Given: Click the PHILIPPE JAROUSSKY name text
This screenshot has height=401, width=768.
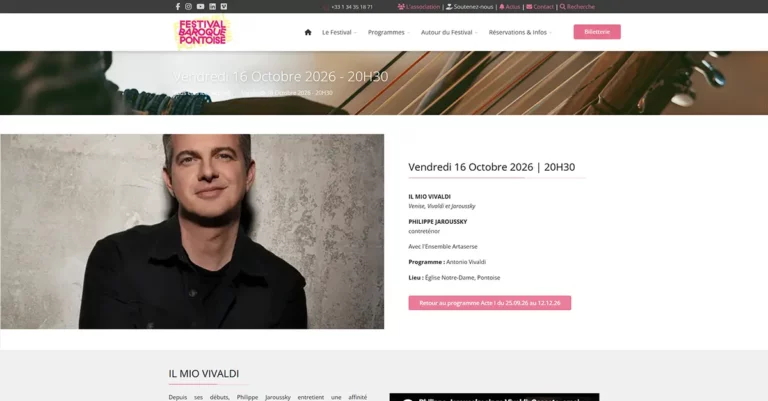Looking at the screenshot, I should [x=438, y=222].
